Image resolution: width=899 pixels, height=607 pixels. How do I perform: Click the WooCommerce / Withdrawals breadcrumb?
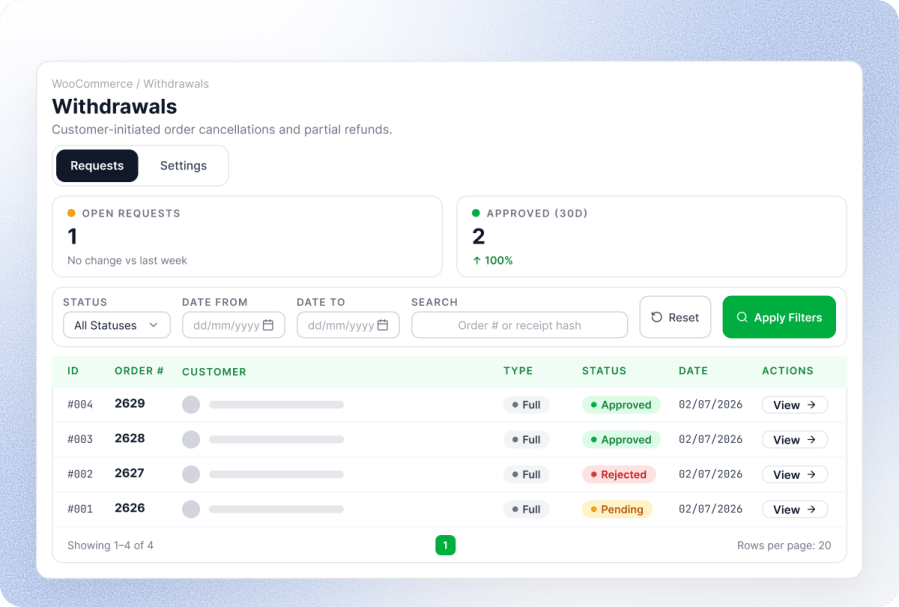130,84
